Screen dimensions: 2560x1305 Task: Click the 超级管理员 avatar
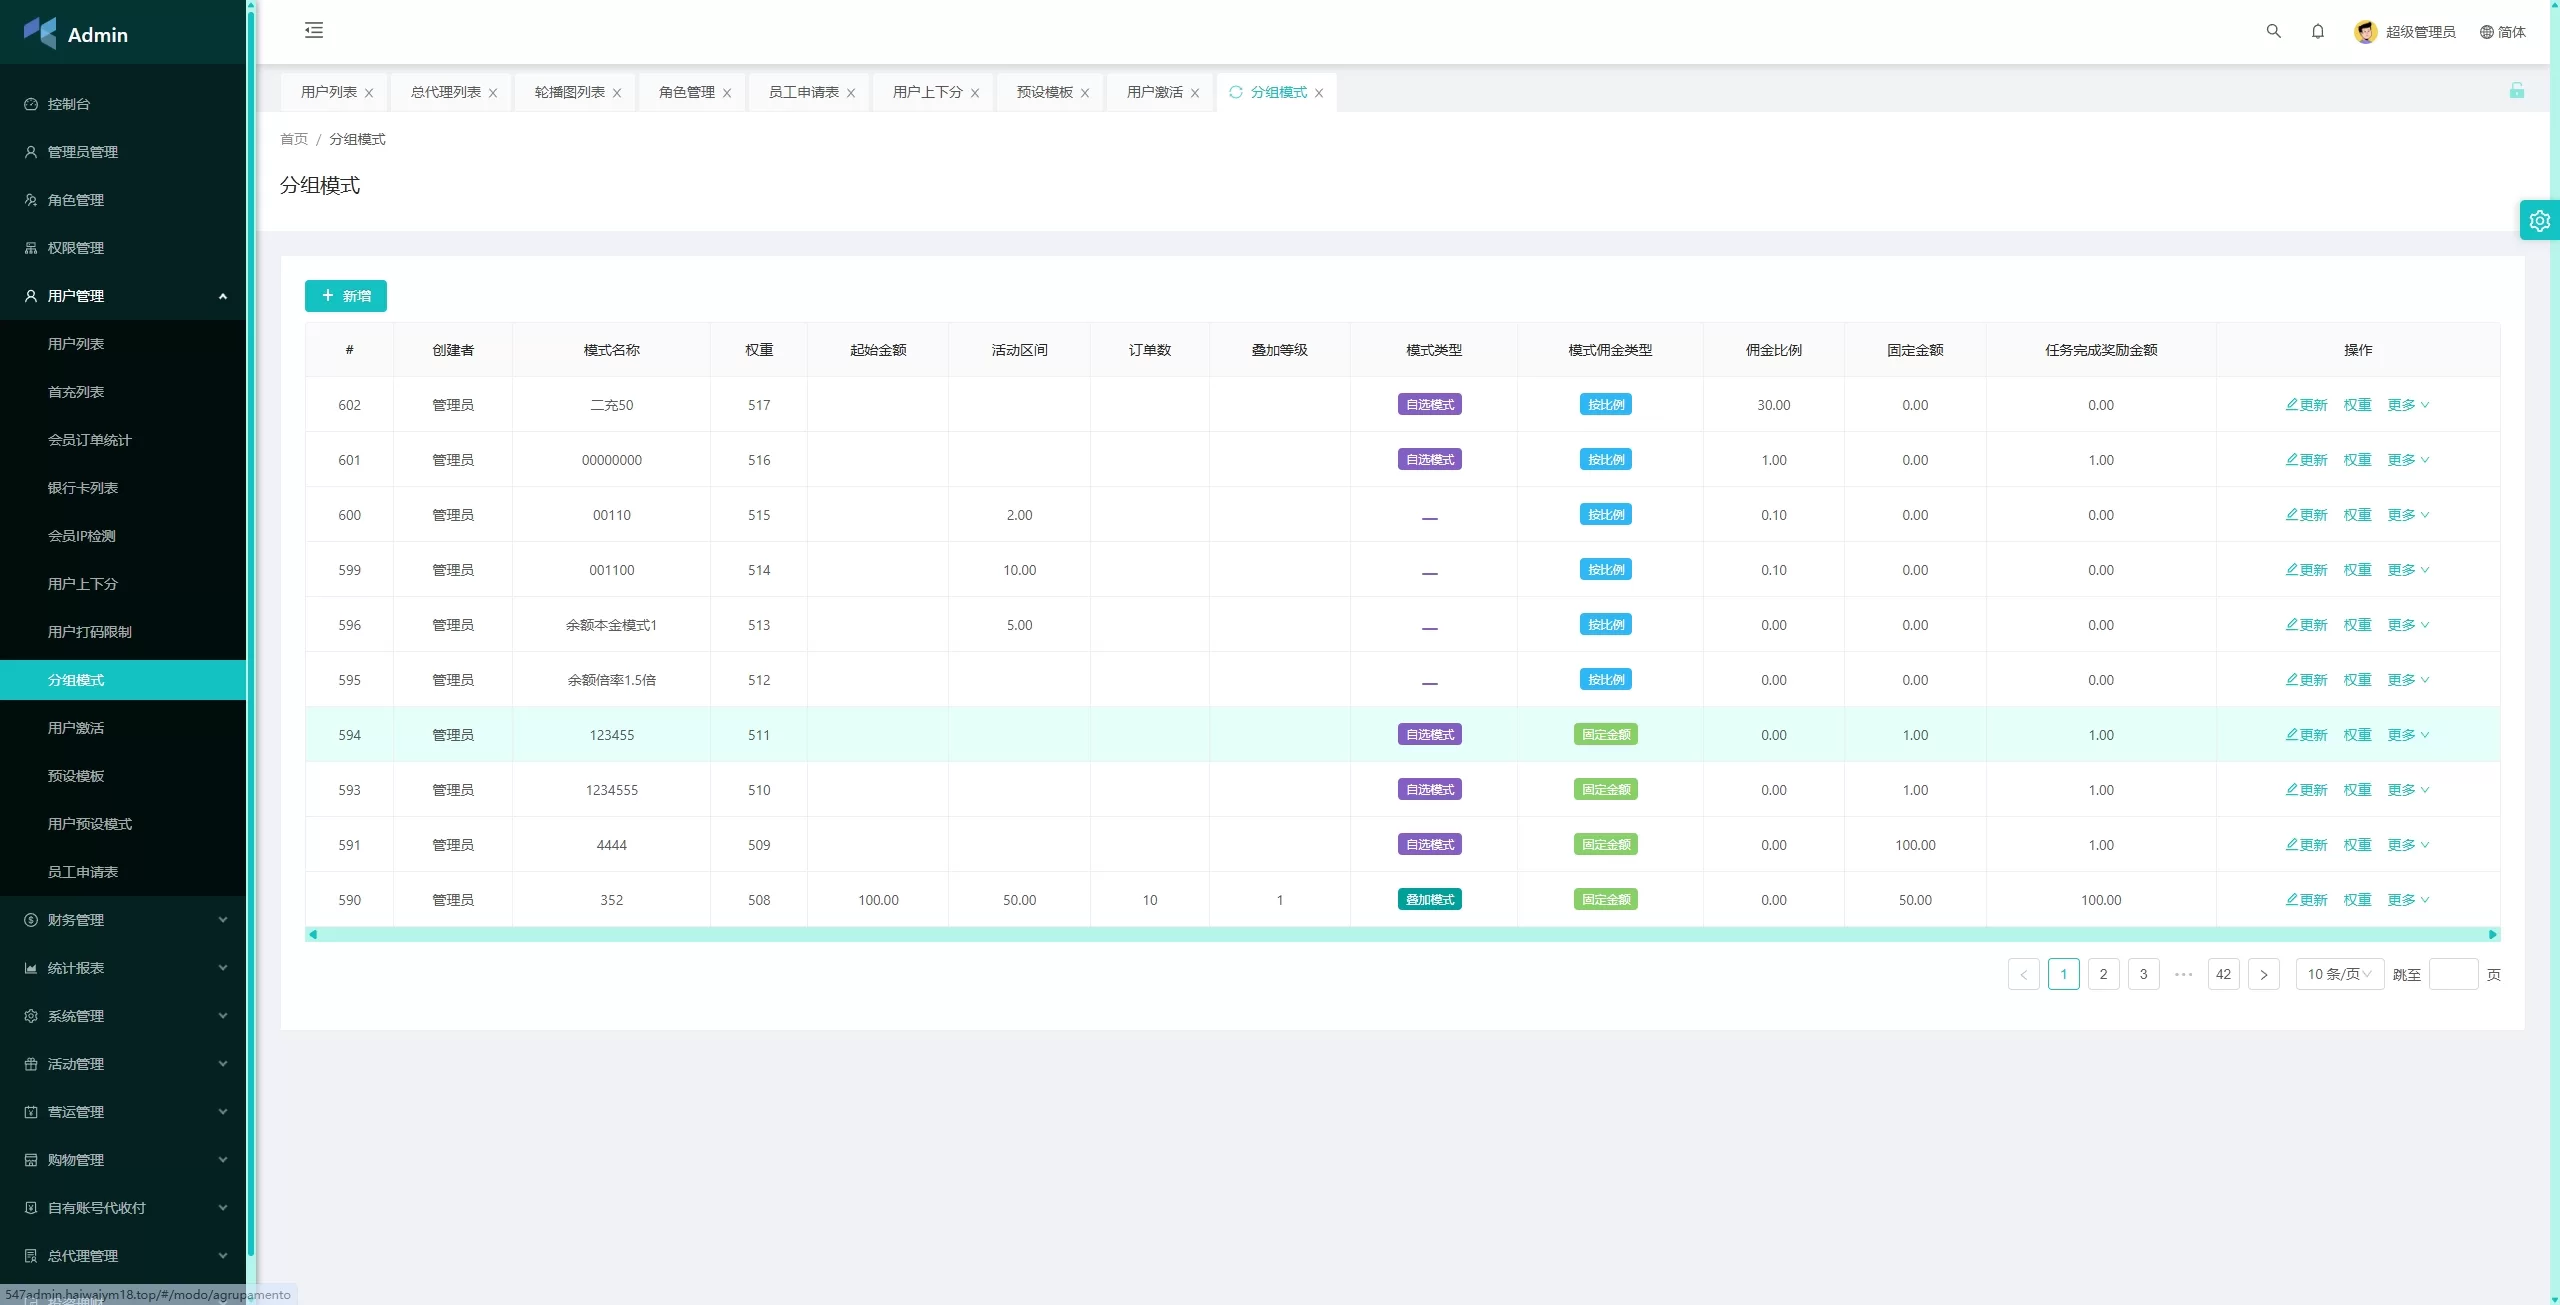pyautogui.click(x=2365, y=32)
